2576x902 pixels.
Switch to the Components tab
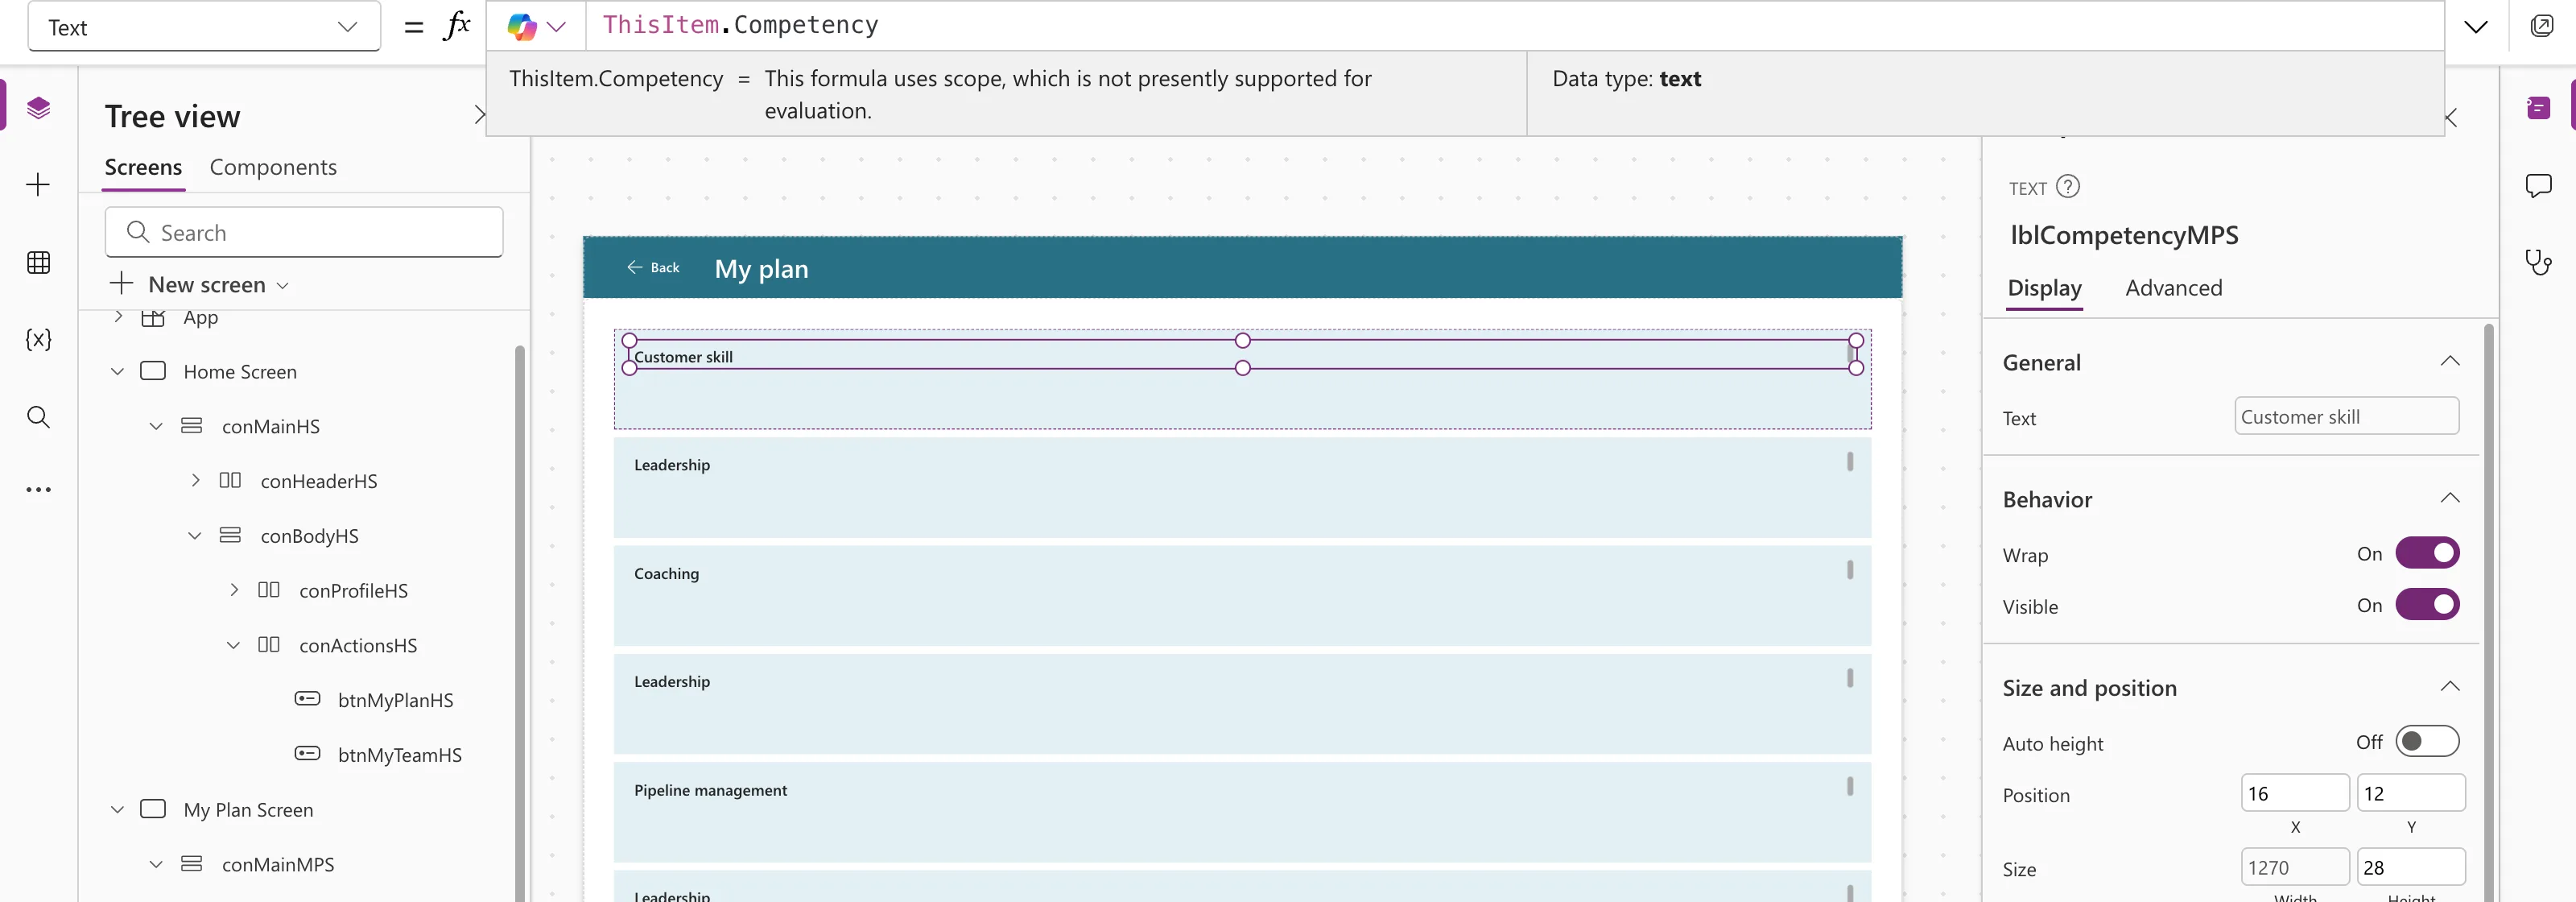point(273,167)
